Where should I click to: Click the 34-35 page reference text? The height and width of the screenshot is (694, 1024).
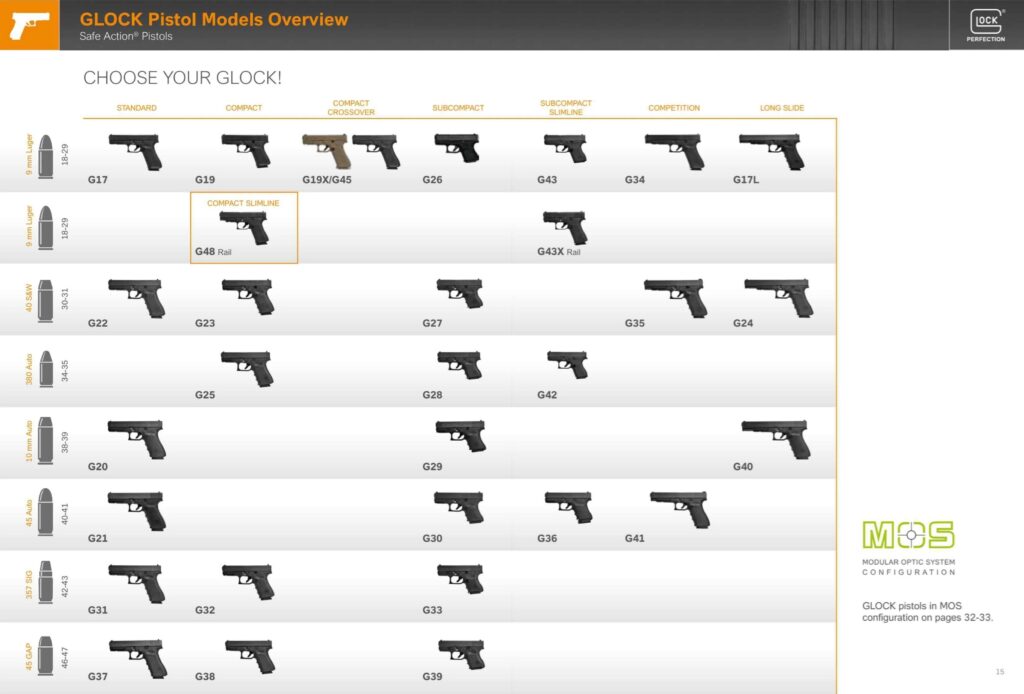pyautogui.click(x=65, y=371)
